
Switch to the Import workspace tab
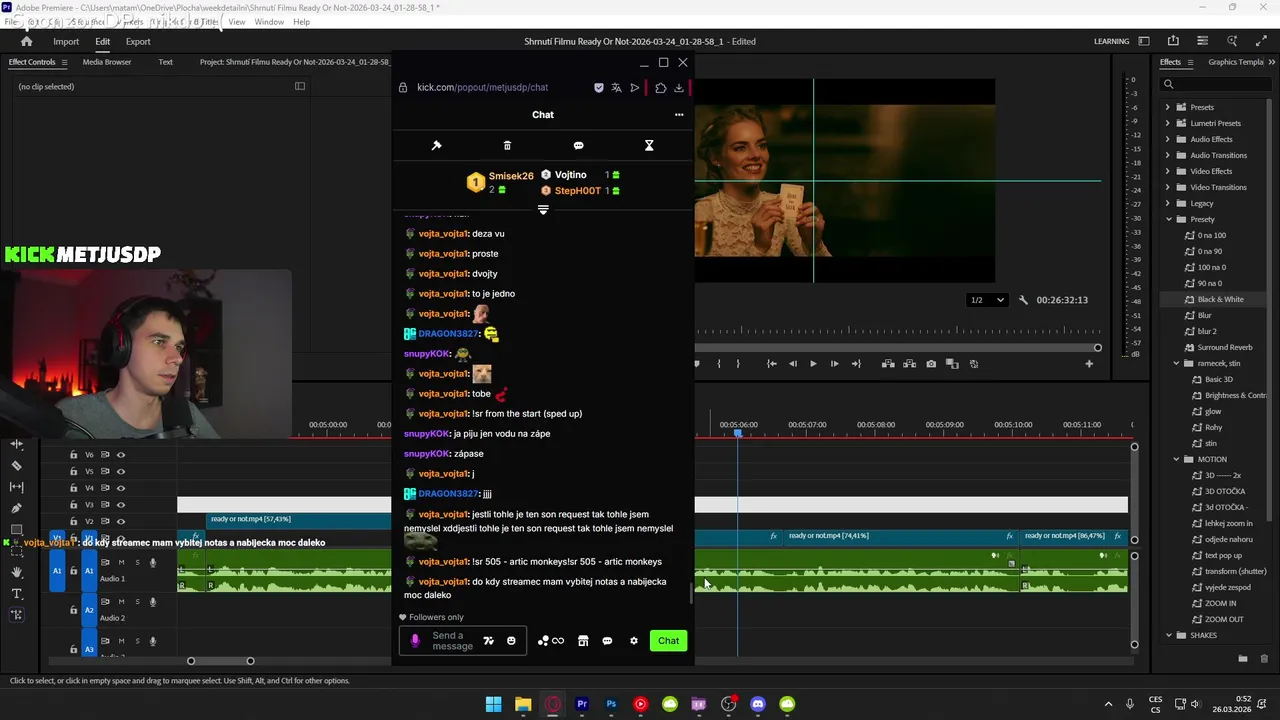click(66, 42)
